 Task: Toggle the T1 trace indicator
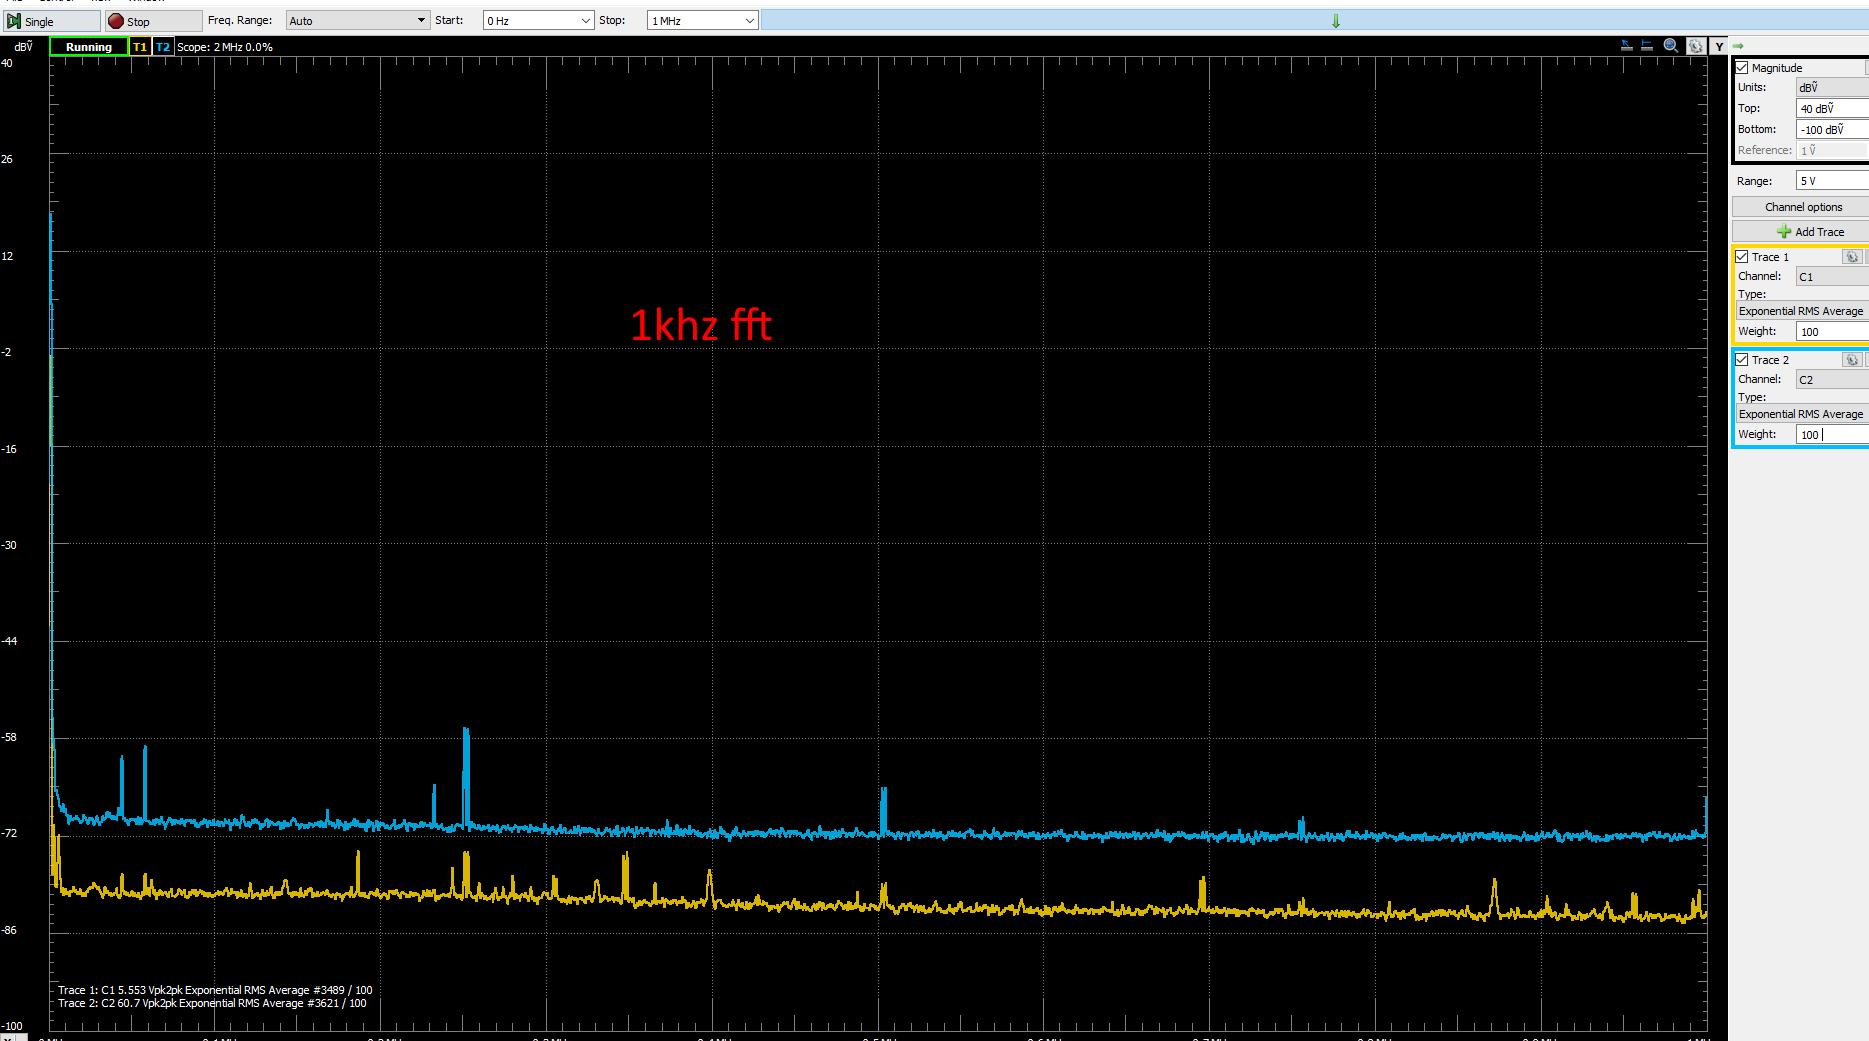140,47
